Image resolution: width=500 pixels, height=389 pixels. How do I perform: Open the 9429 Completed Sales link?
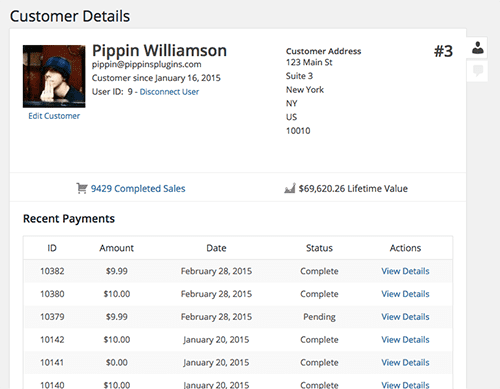[x=138, y=189]
